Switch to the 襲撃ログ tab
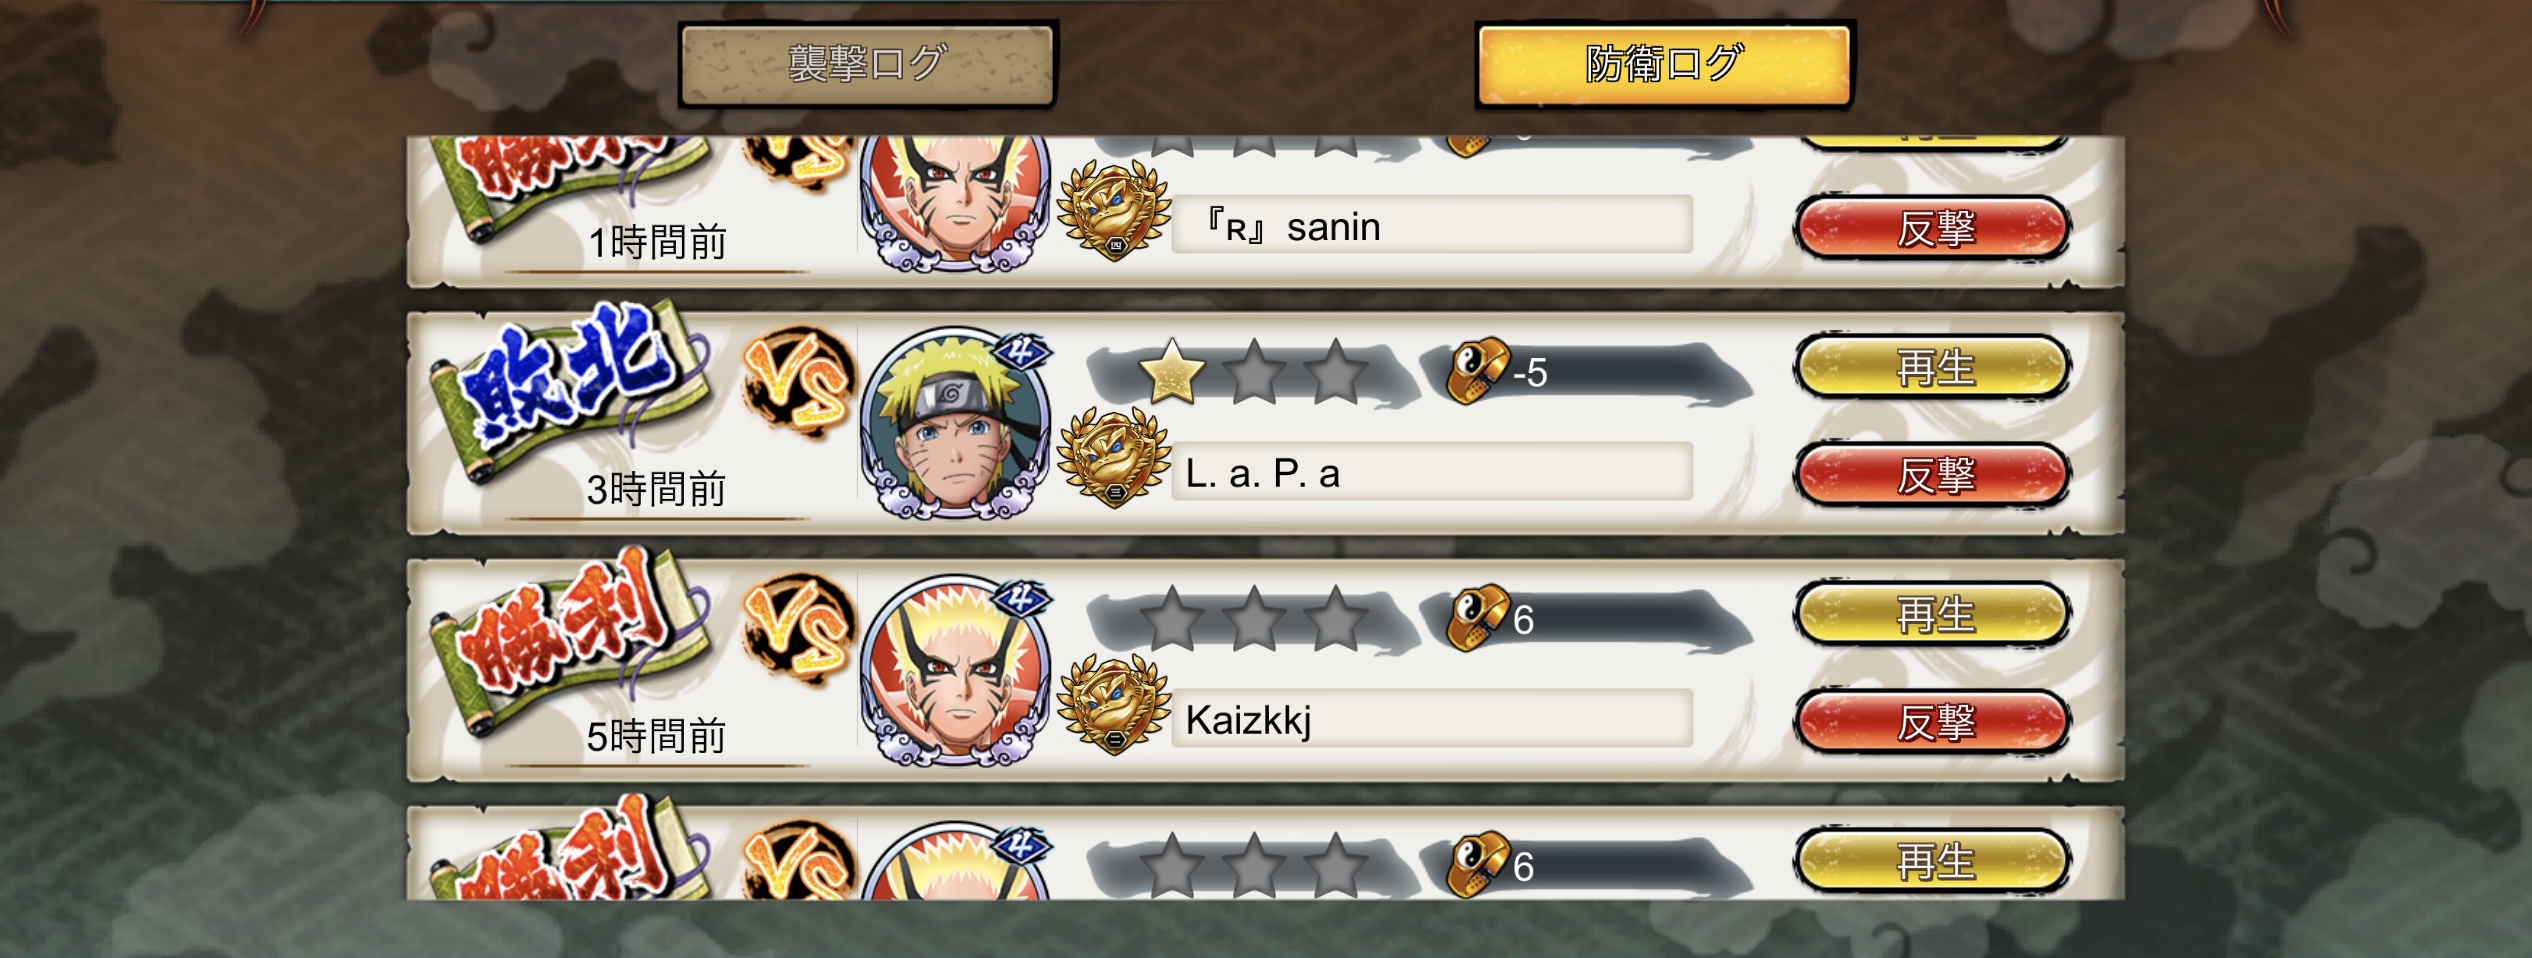 [x=867, y=65]
